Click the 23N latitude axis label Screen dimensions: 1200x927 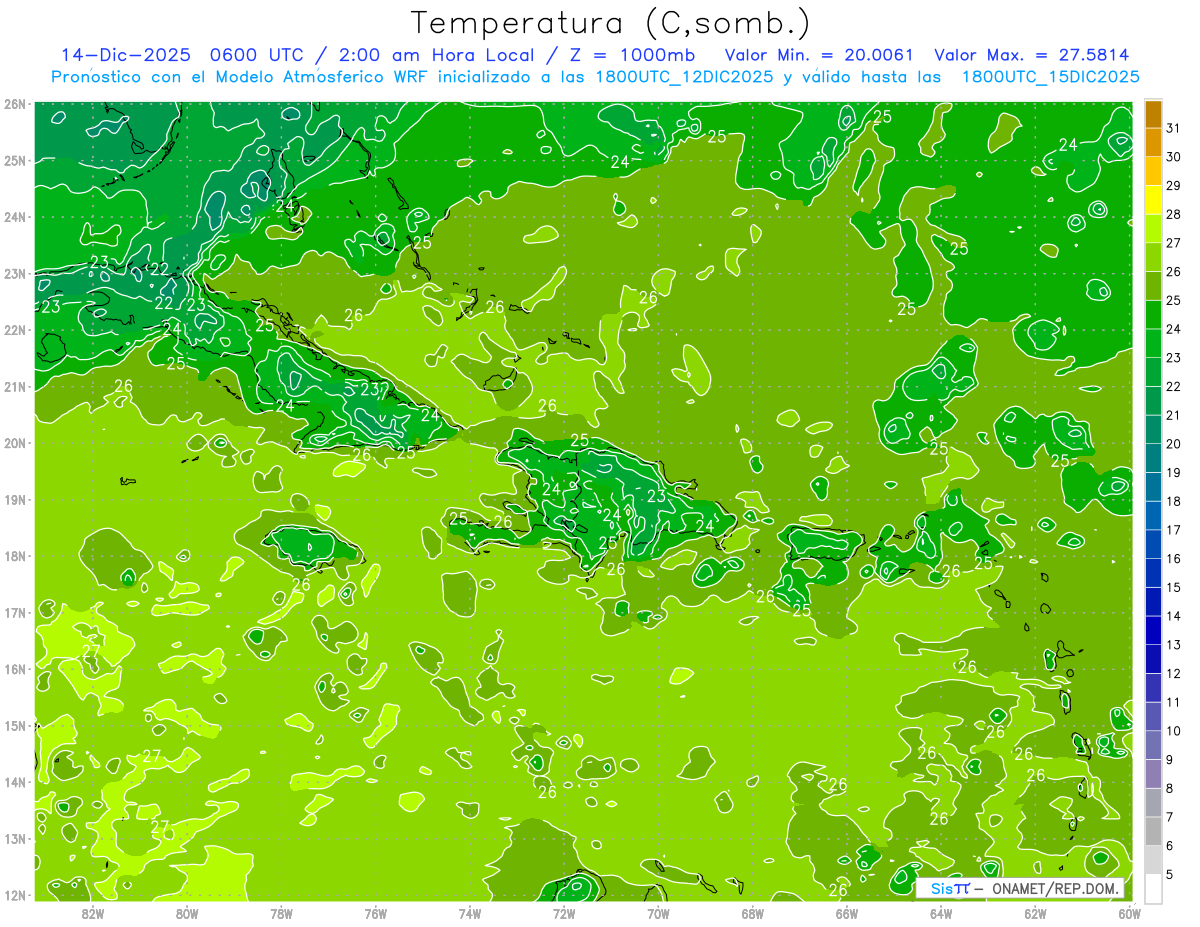tap(14, 273)
